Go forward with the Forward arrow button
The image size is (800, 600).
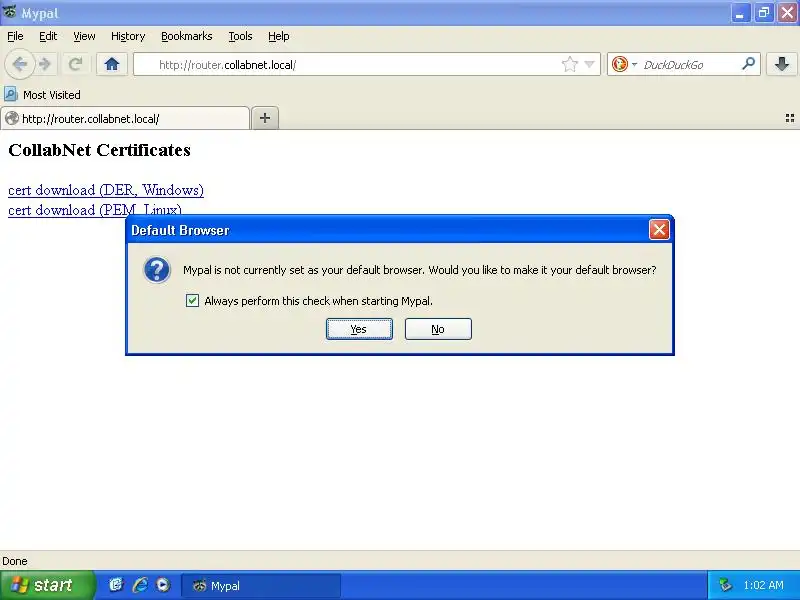pos(45,64)
